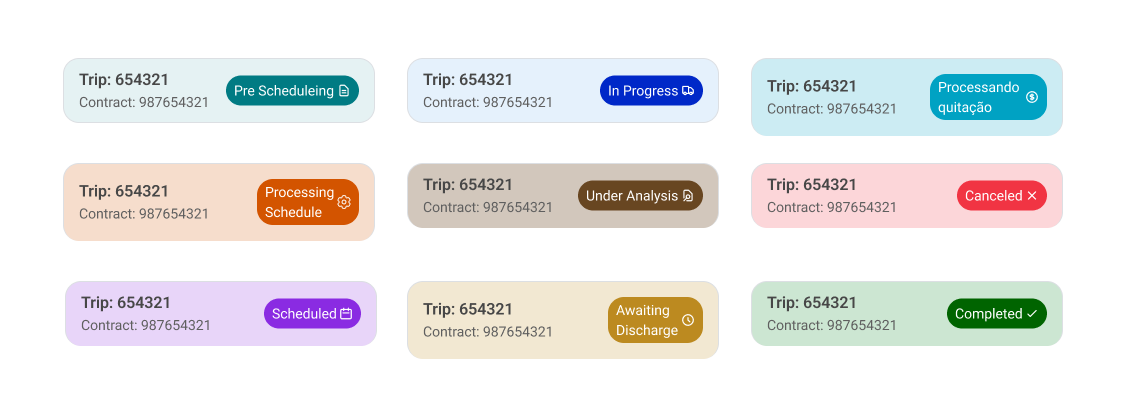The height and width of the screenshot is (401, 1126).
Task: Click the Trip title in the Canceled card
Action: [x=812, y=185]
